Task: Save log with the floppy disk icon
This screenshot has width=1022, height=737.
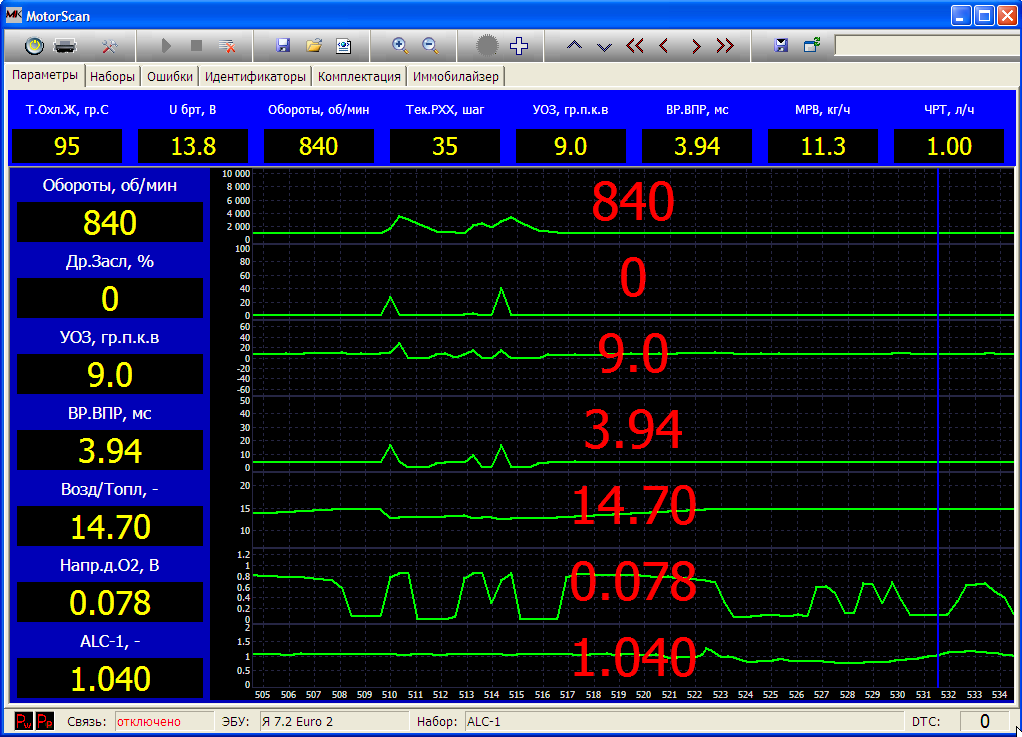Action: [x=283, y=46]
